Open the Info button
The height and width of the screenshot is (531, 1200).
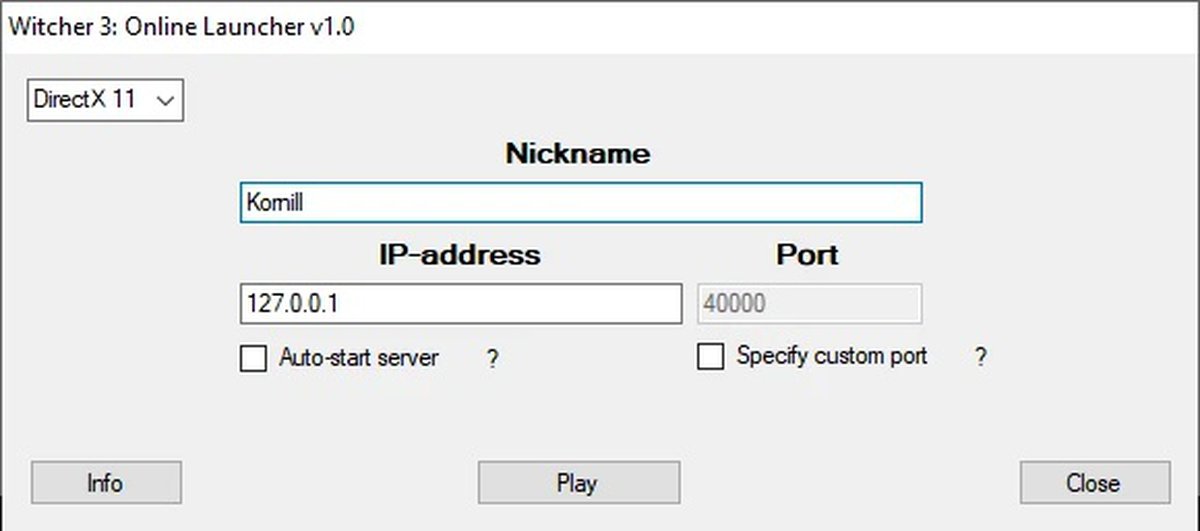[x=106, y=483]
